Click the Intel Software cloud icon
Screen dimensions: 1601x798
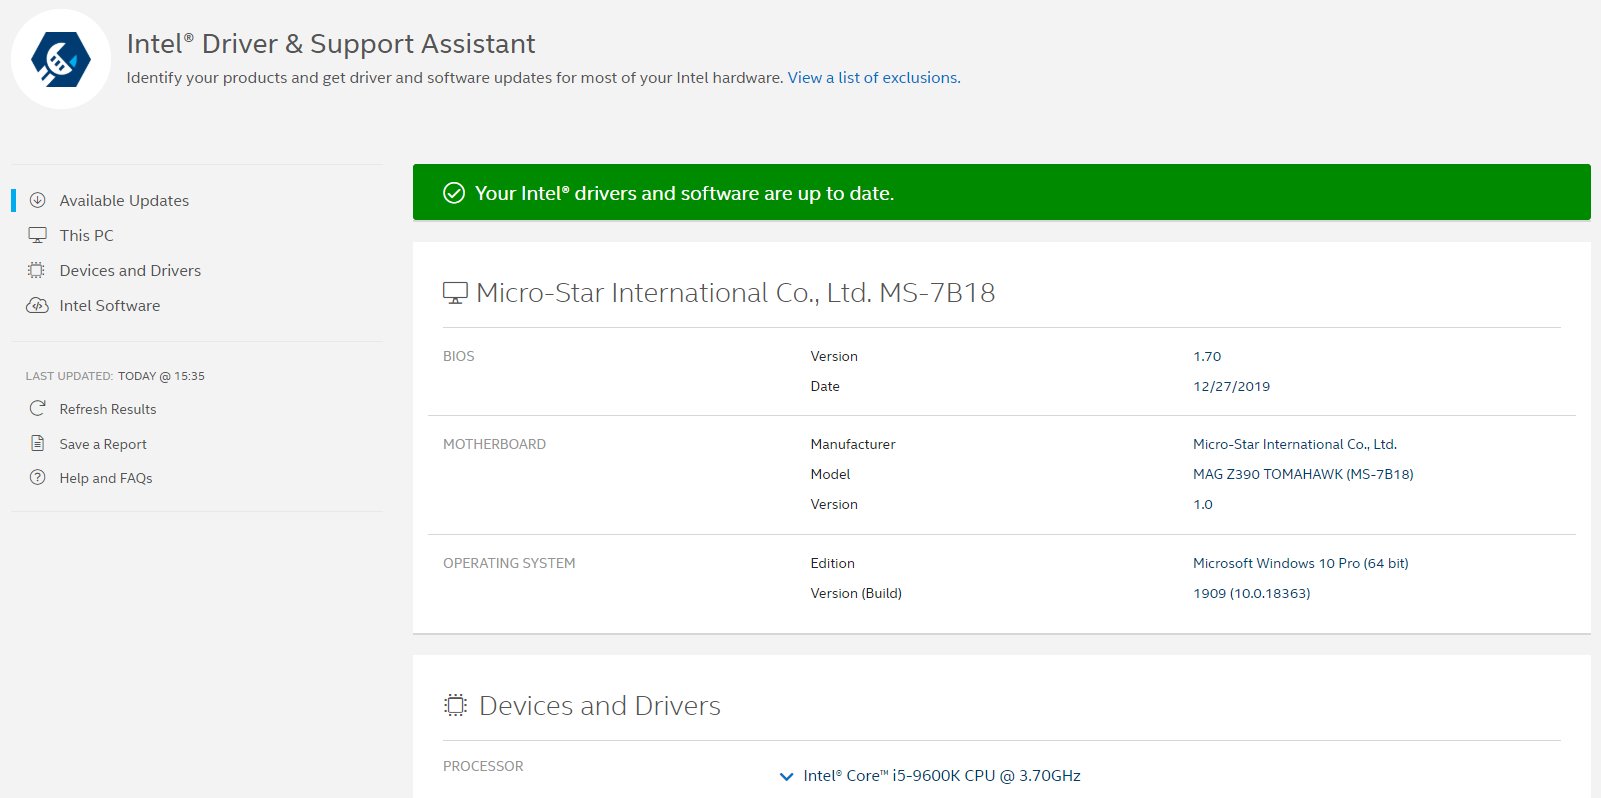[37, 306]
